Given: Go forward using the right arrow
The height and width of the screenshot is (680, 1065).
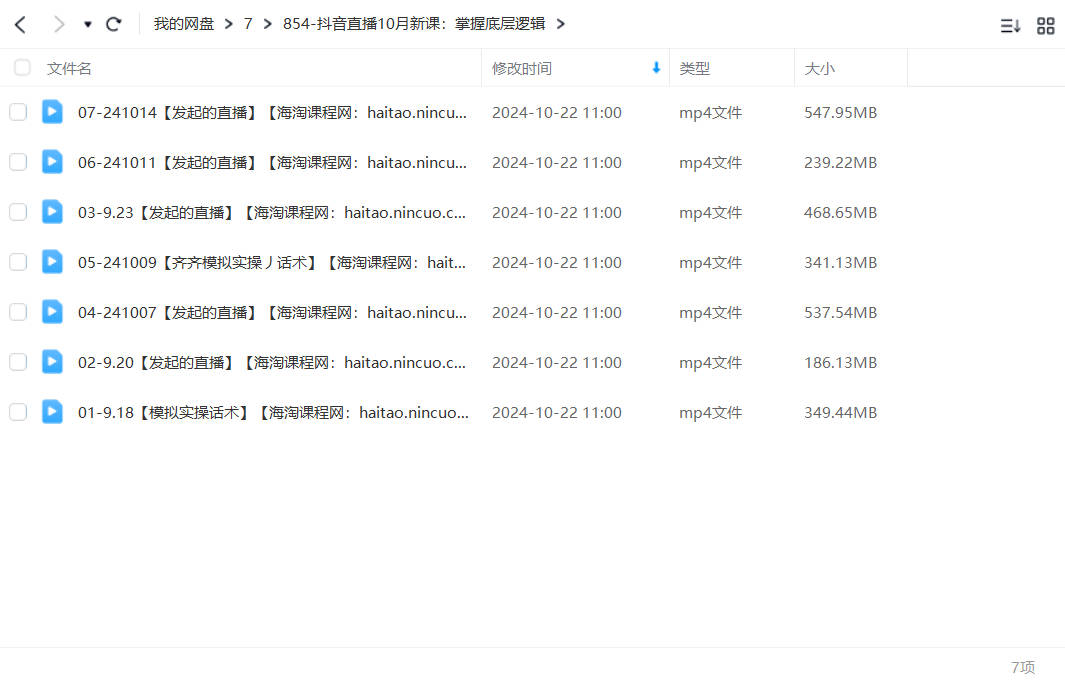Looking at the screenshot, I should point(59,25).
